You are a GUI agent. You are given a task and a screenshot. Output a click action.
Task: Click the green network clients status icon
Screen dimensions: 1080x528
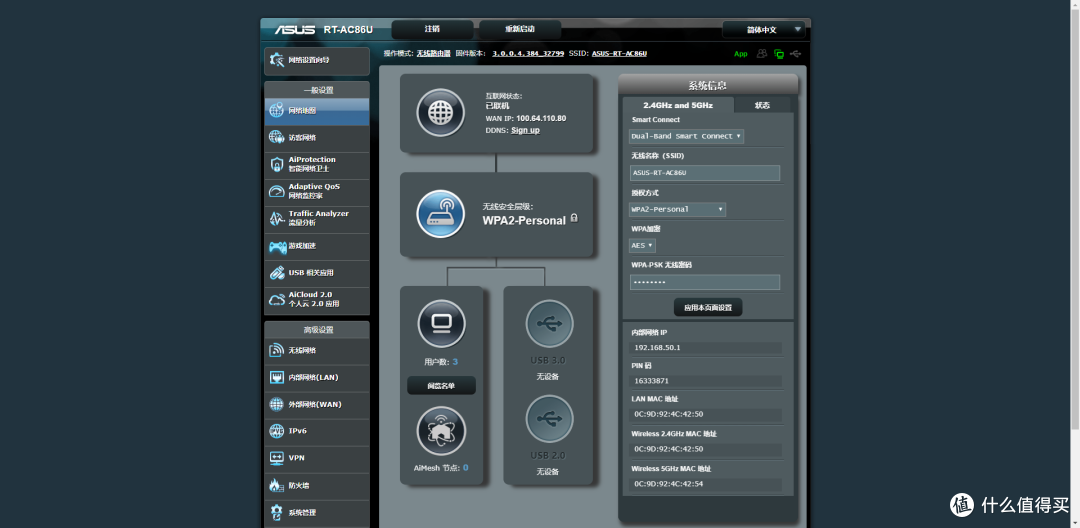pyautogui.click(x=779, y=54)
